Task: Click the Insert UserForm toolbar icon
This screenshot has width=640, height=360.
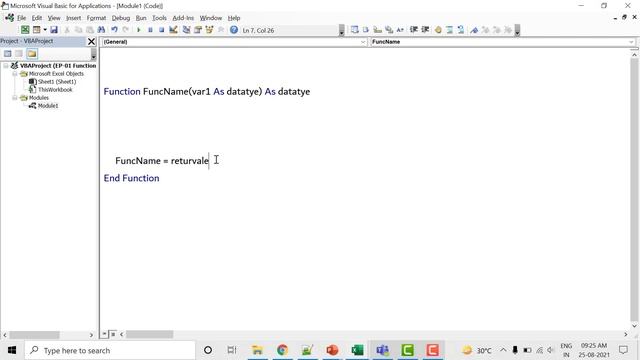Action: pos(37,30)
